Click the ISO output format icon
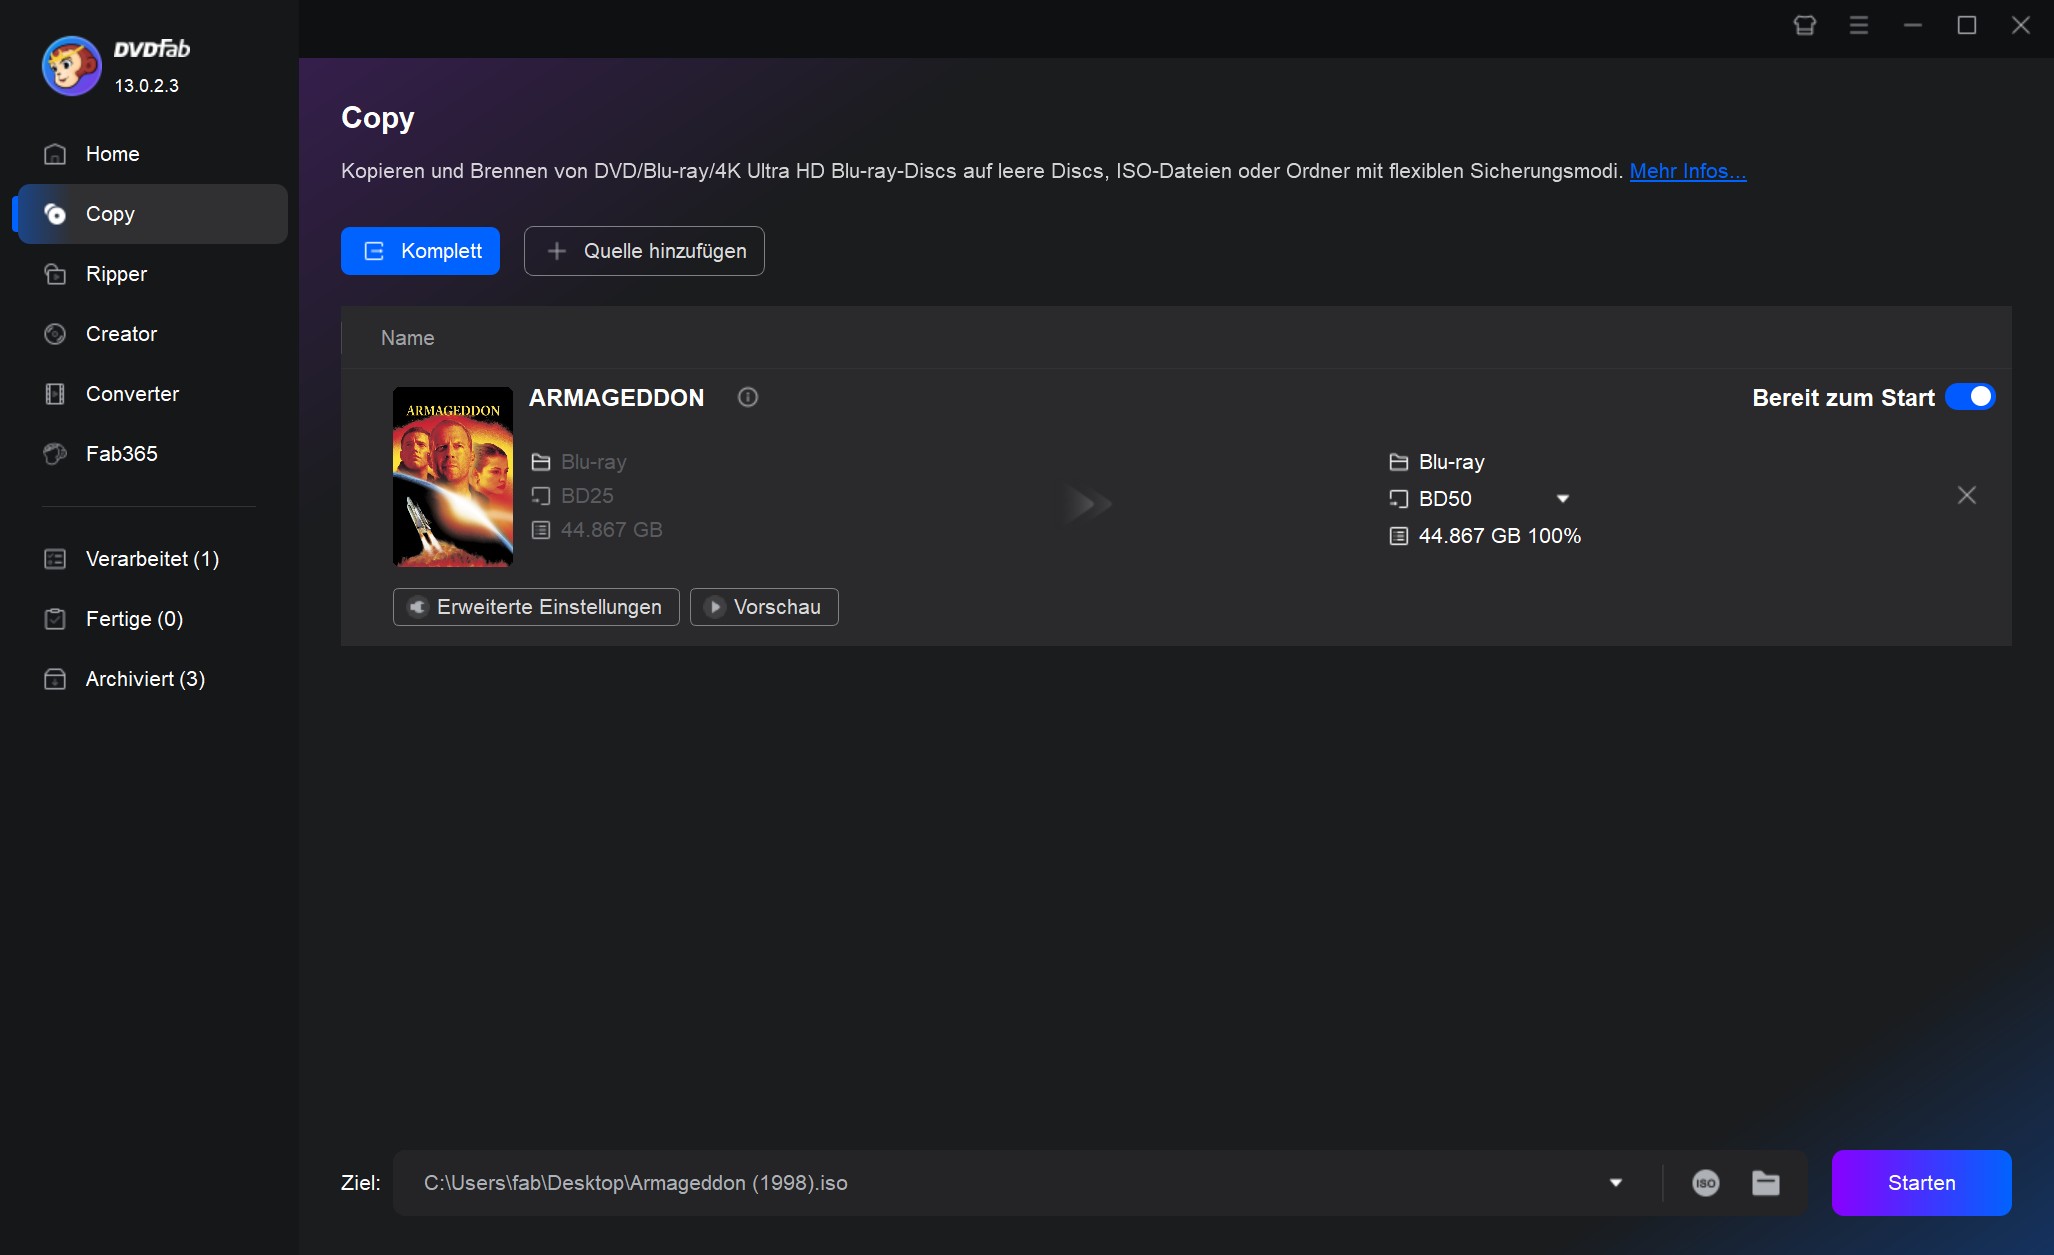Image resolution: width=2054 pixels, height=1255 pixels. (1705, 1182)
